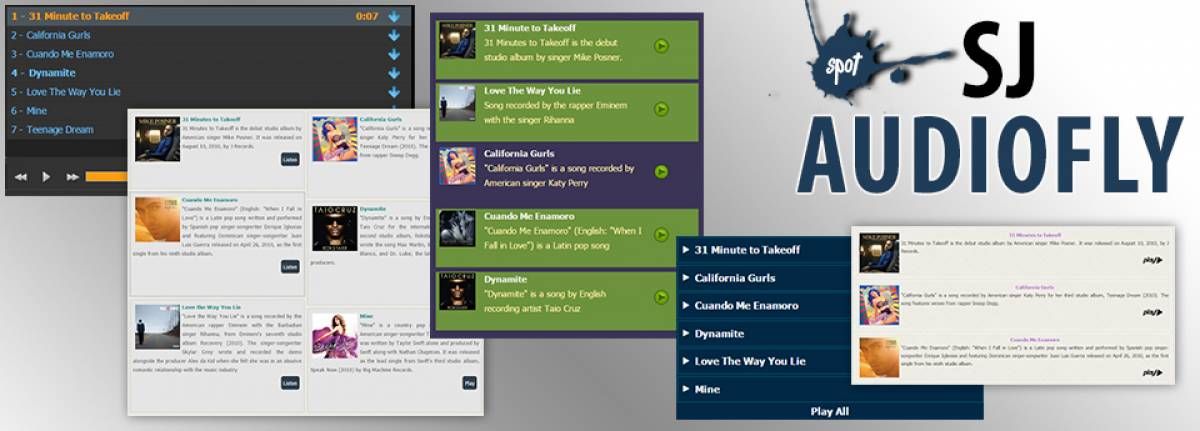Select '6 - Mine' in the dark playlist
The width and height of the screenshot is (1200, 431).
(29, 111)
